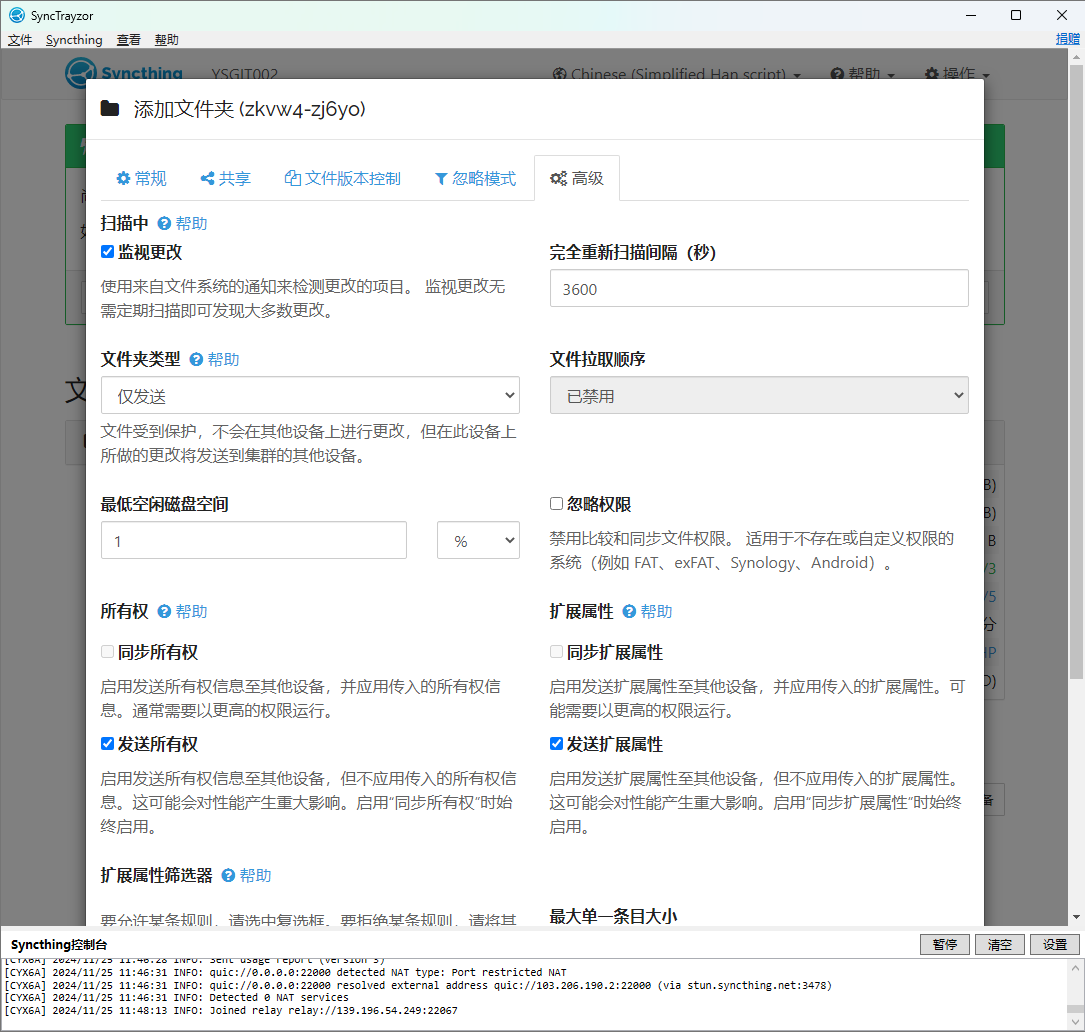Click the question icon beside 扩展属性筛选器
The image size is (1085, 1032).
coord(228,876)
